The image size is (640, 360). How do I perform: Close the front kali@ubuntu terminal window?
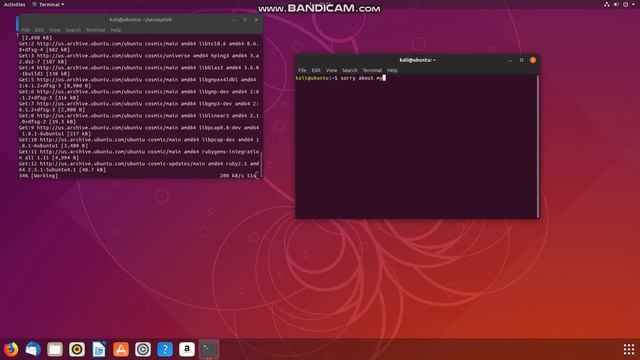click(533, 60)
